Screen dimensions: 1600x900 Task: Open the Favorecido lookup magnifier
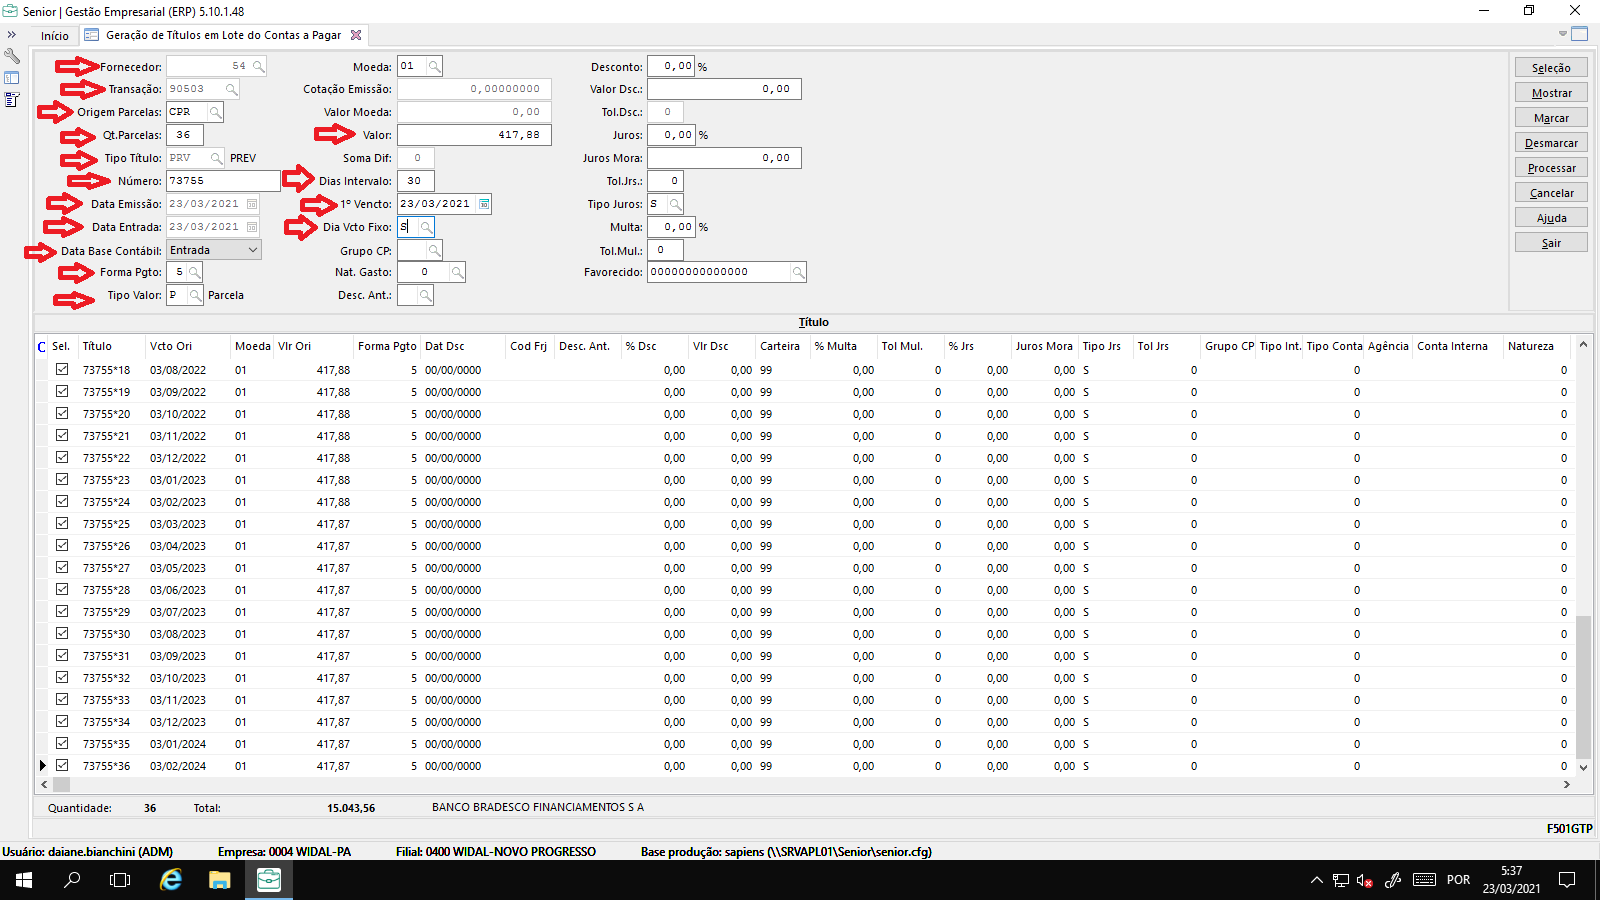tap(798, 272)
